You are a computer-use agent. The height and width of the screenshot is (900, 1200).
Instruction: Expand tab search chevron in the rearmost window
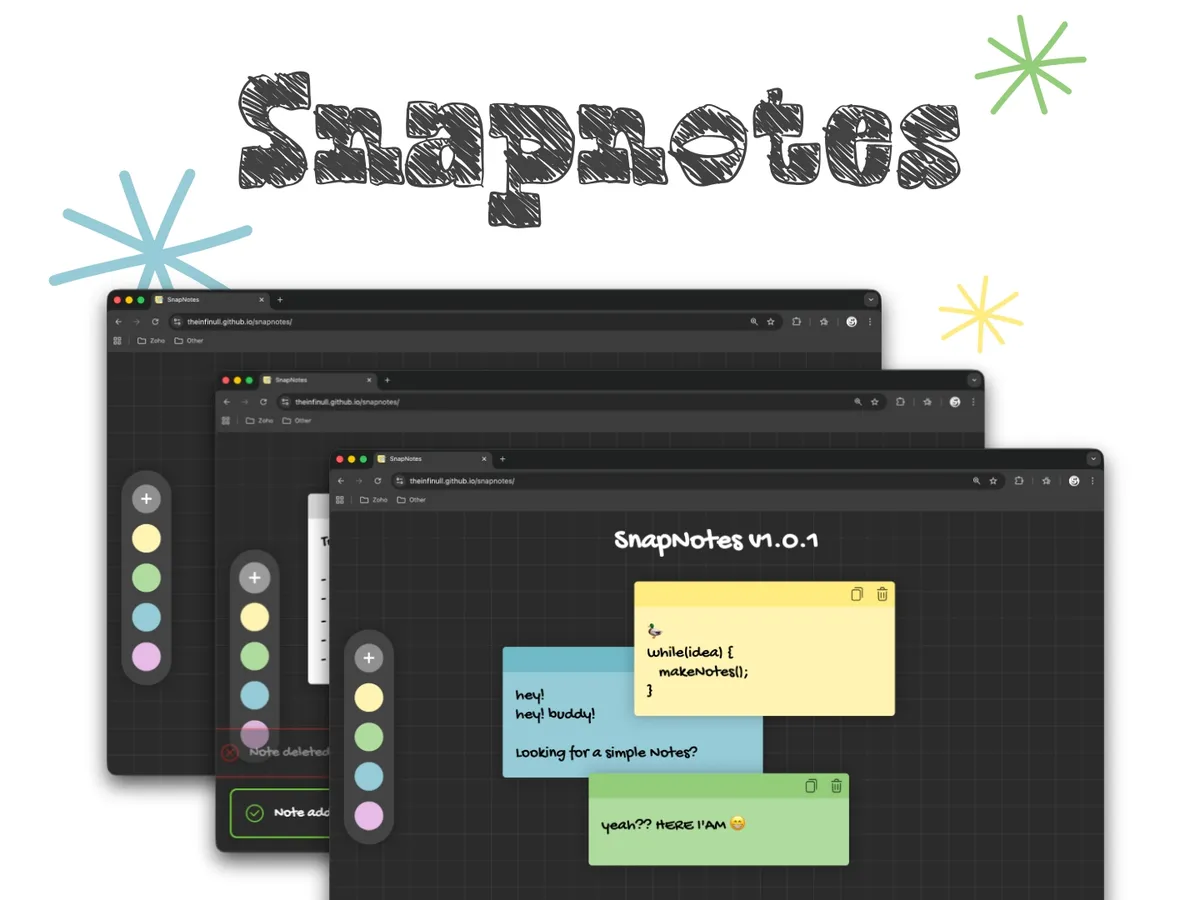click(870, 300)
